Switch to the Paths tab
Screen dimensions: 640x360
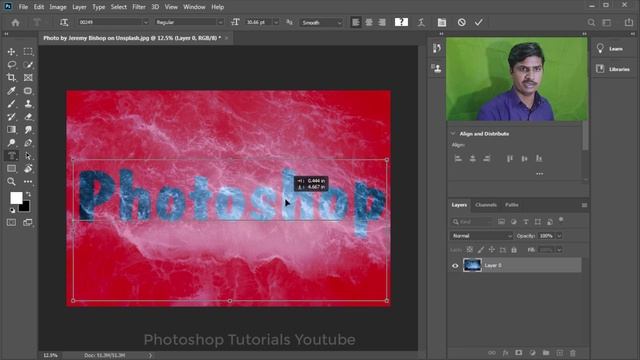[511, 205]
